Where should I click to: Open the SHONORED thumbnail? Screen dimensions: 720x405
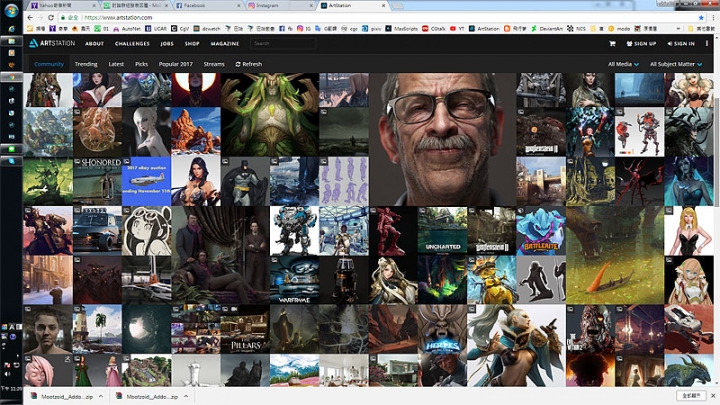97,181
